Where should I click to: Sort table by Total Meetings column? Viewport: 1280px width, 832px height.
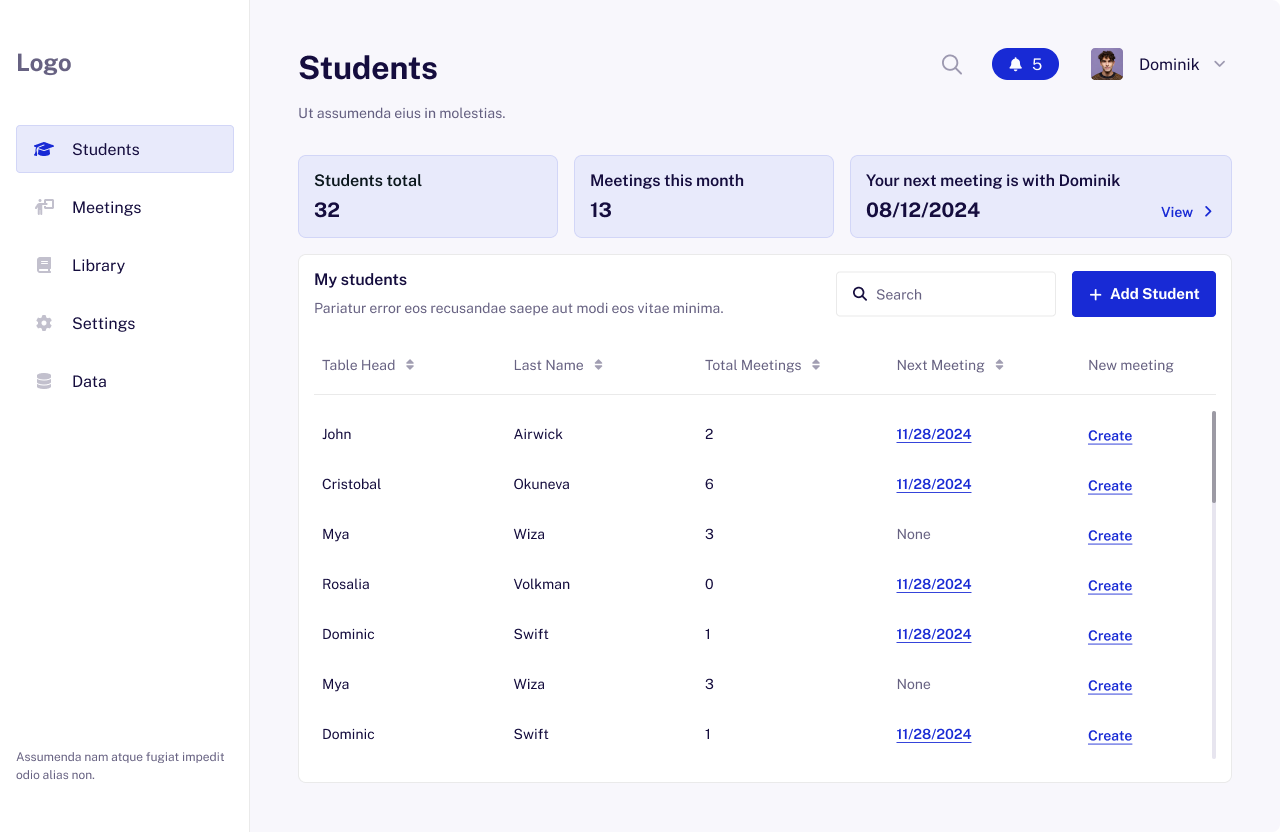pos(816,365)
